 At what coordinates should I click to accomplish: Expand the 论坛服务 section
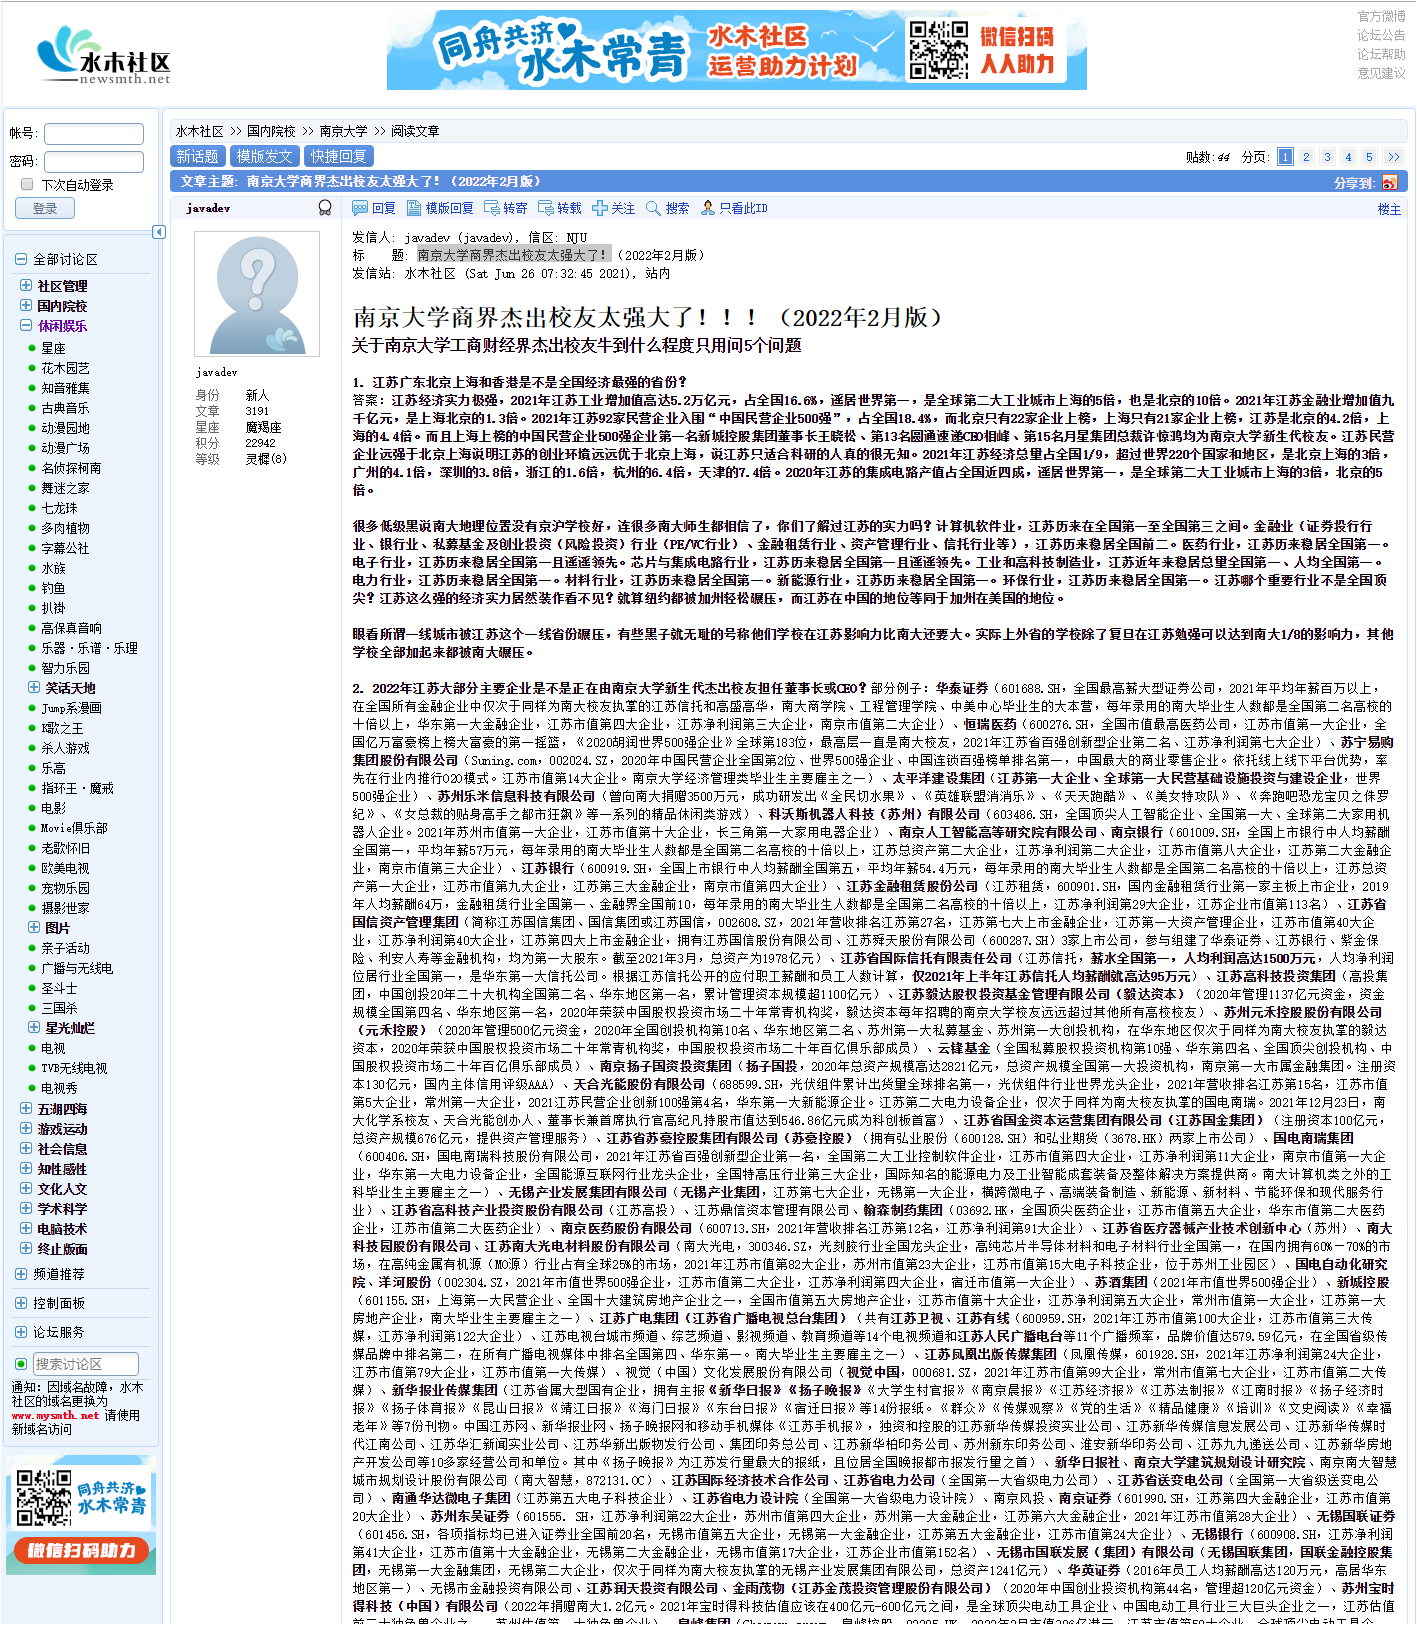[21, 1332]
